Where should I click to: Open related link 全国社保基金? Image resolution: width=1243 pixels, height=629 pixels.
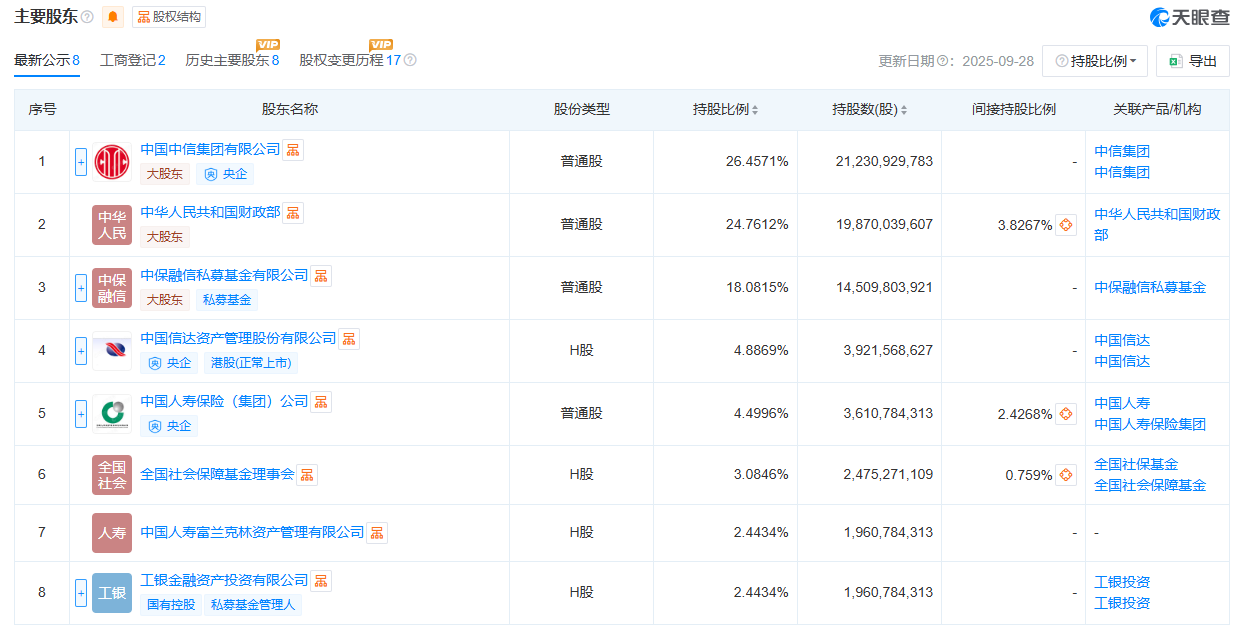tap(1136, 464)
